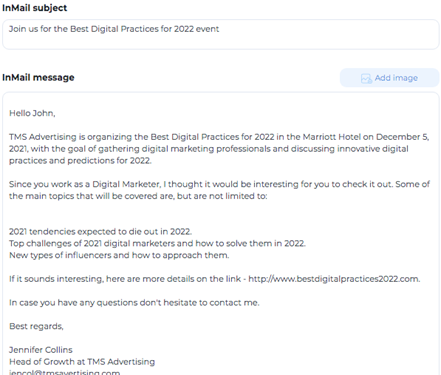
Task: Click the 'Join us for the Best Digital Practices' subject text
Action: click(x=114, y=29)
